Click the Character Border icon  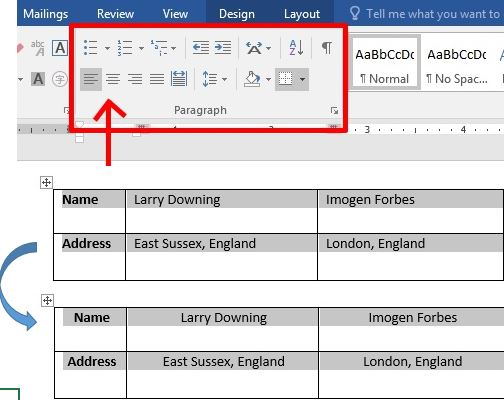pos(60,48)
